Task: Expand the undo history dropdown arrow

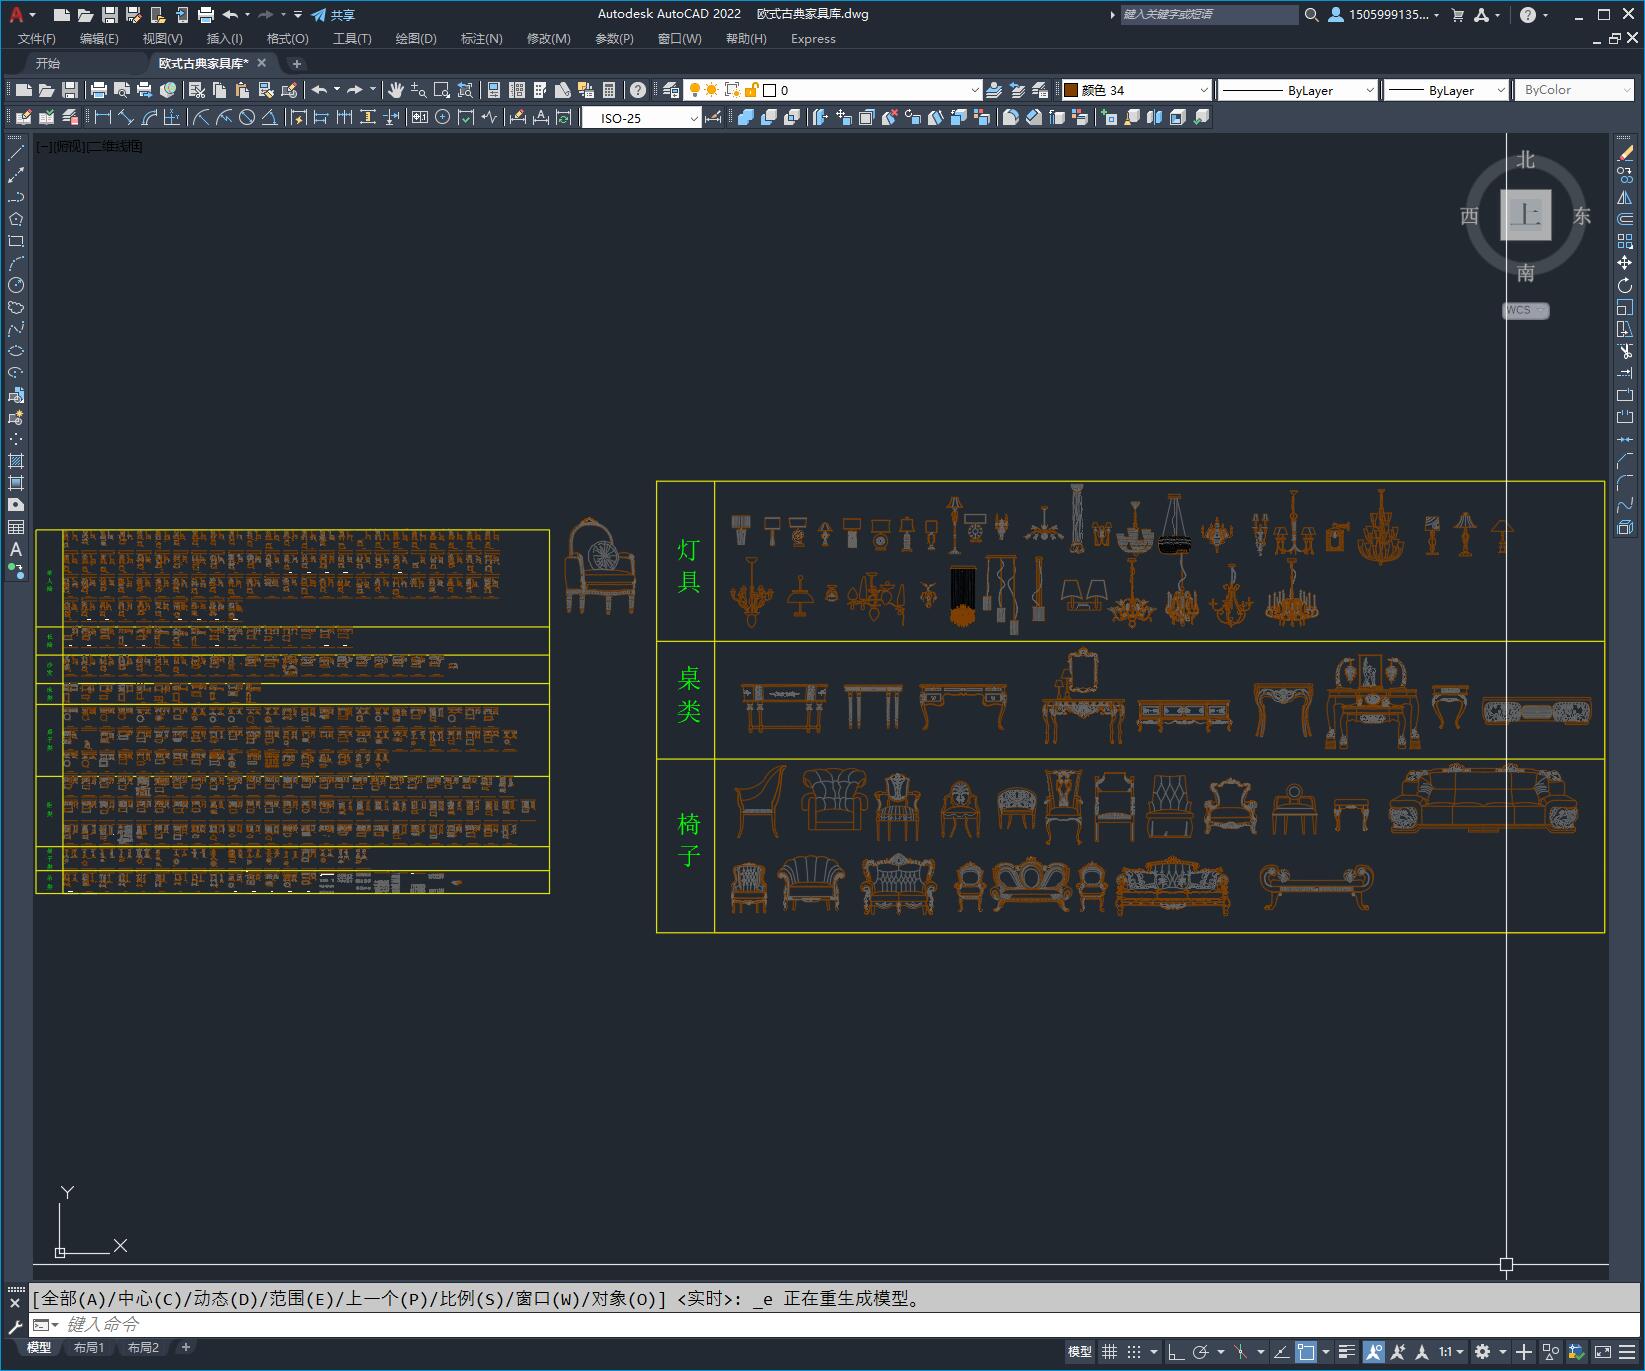Action: tap(337, 90)
